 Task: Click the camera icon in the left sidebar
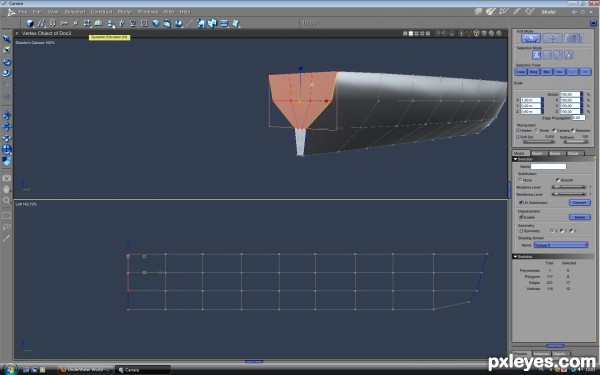7,178
